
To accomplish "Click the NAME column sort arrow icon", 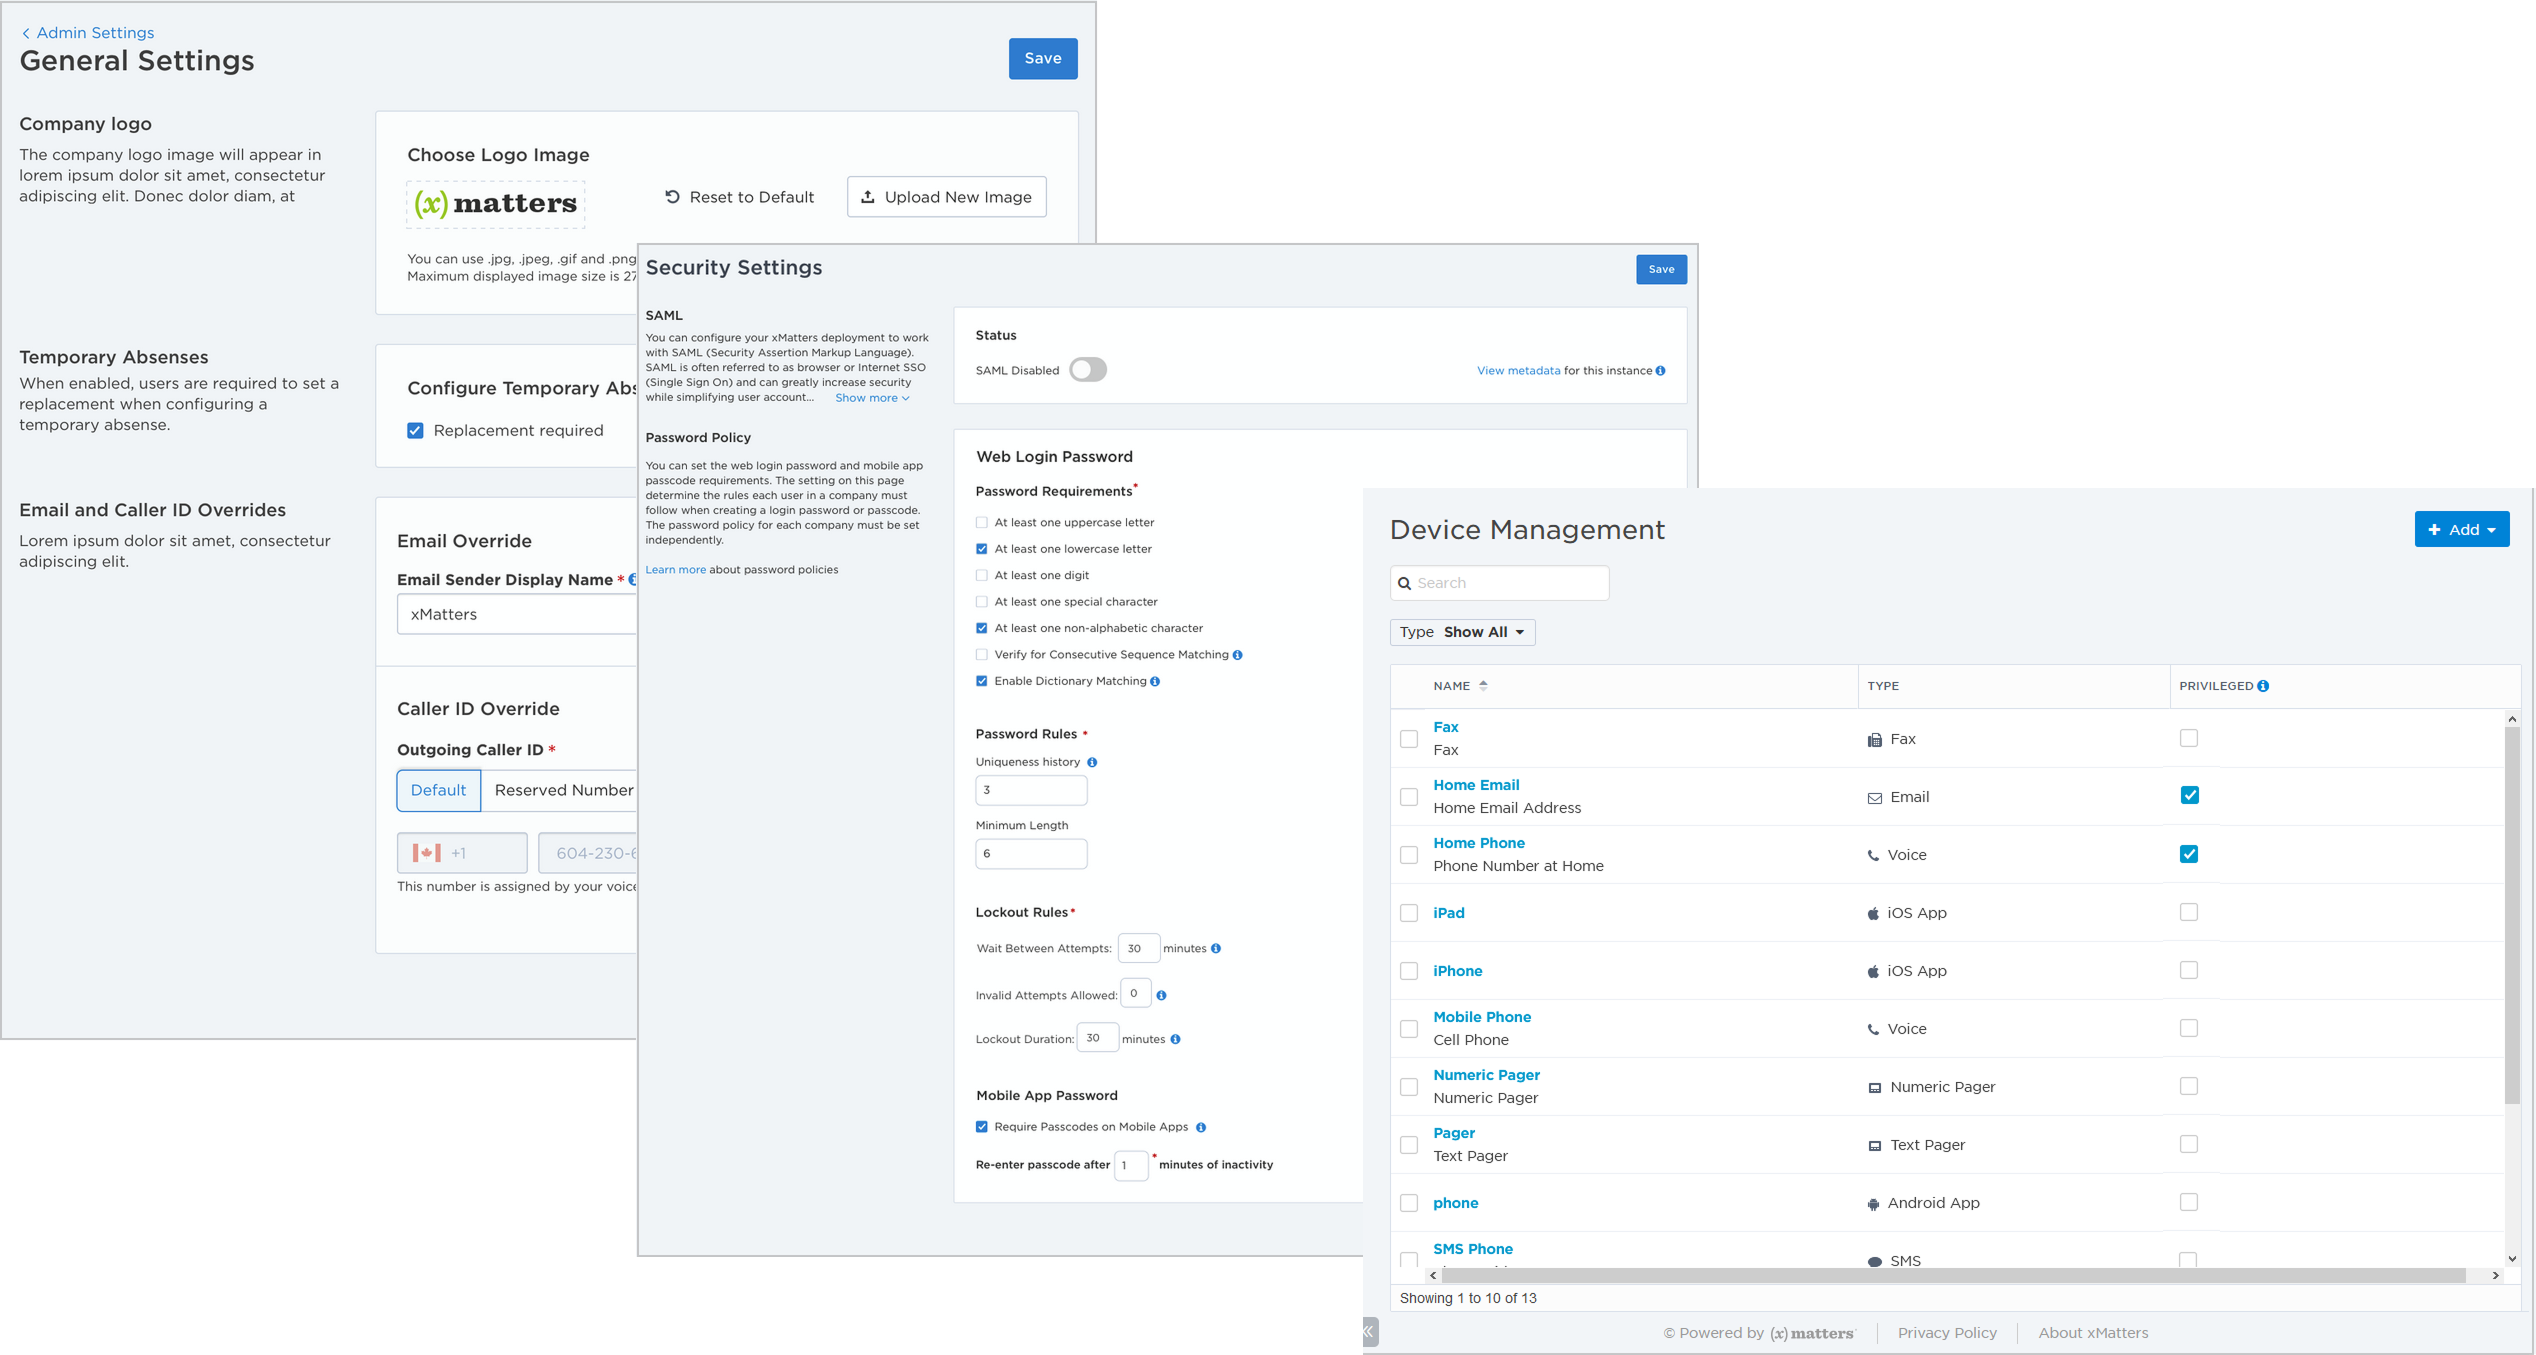I will [x=1483, y=686].
